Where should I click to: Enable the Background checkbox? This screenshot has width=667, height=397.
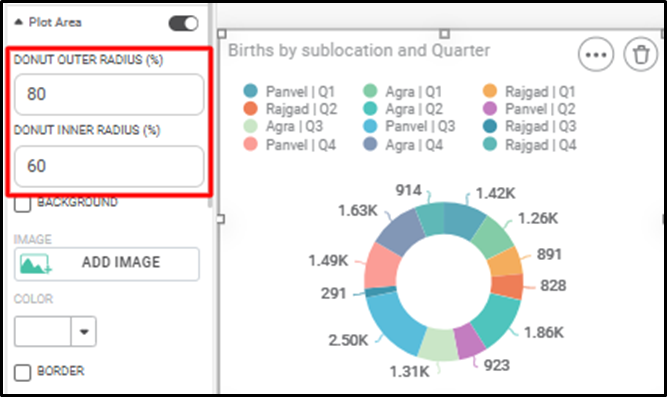(23, 203)
